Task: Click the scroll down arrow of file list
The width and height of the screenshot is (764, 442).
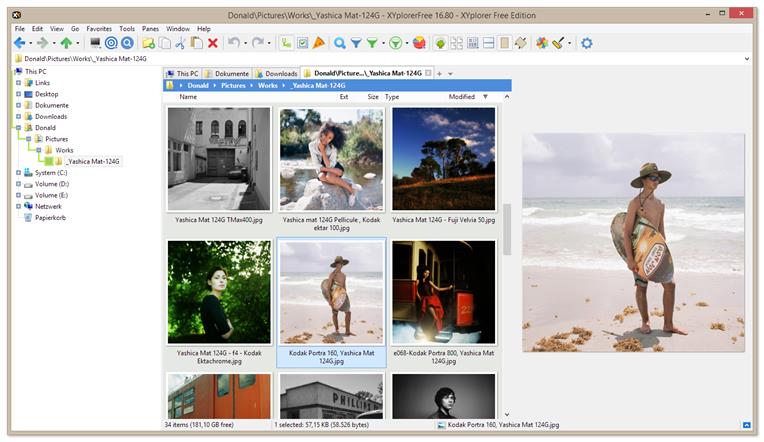Action: 507,415
